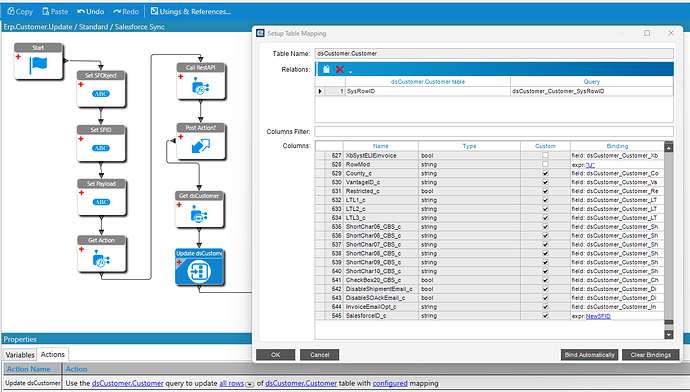Expand the relations toolbar overflow arrow
This screenshot has width=690, height=392.
tap(351, 71)
